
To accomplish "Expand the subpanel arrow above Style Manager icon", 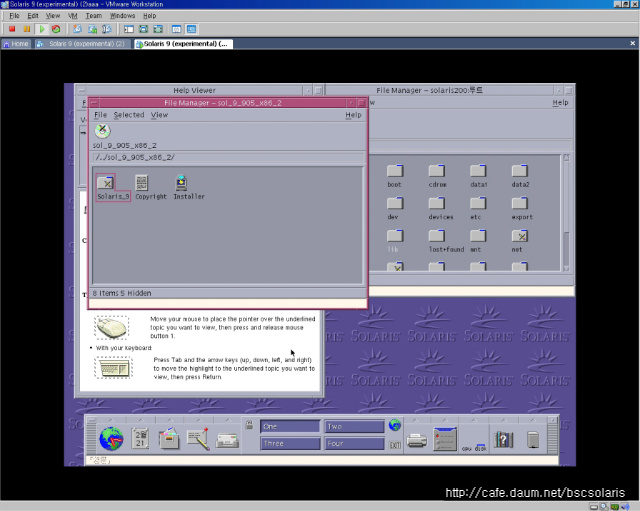I will 445,420.
